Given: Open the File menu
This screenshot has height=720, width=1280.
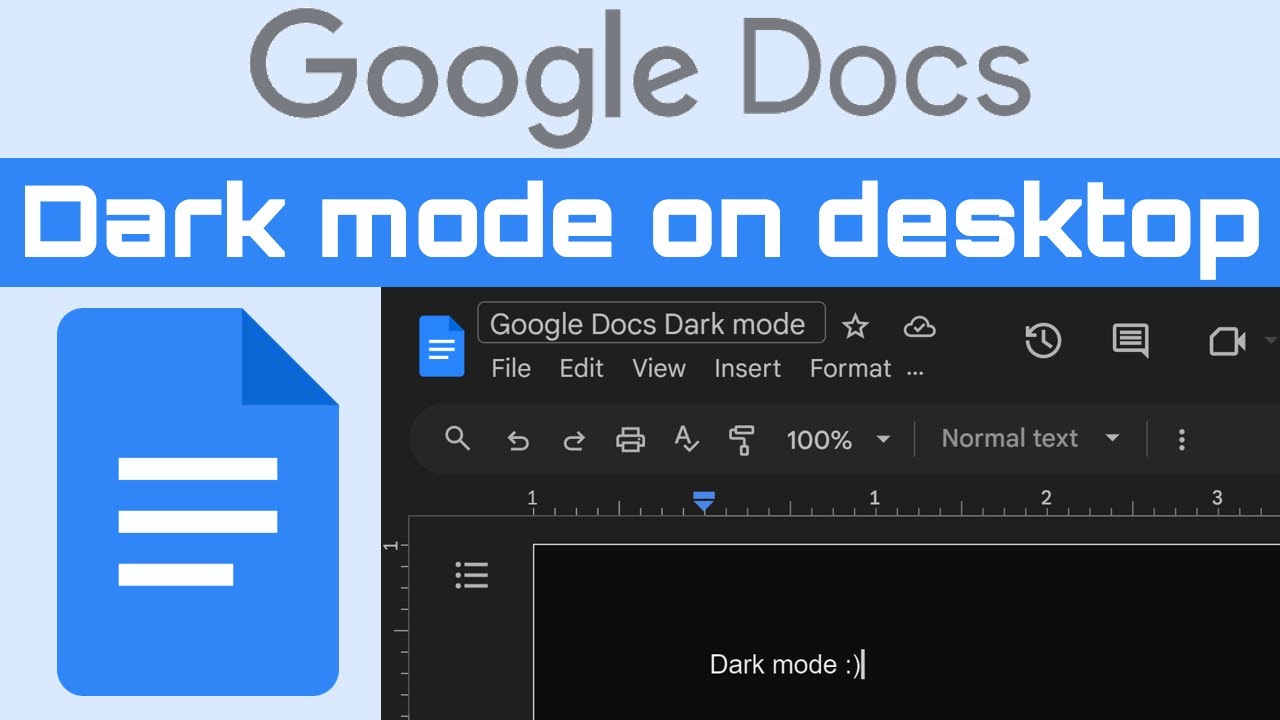Looking at the screenshot, I should 511,368.
